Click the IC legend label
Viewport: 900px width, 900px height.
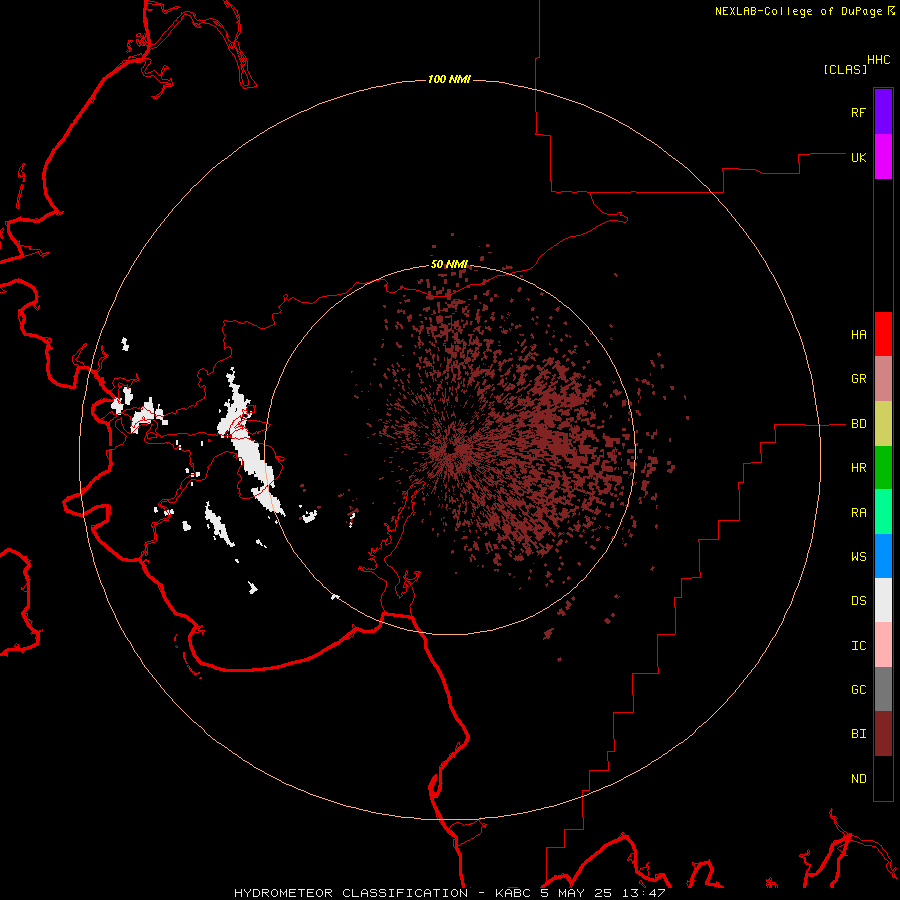pos(858,646)
